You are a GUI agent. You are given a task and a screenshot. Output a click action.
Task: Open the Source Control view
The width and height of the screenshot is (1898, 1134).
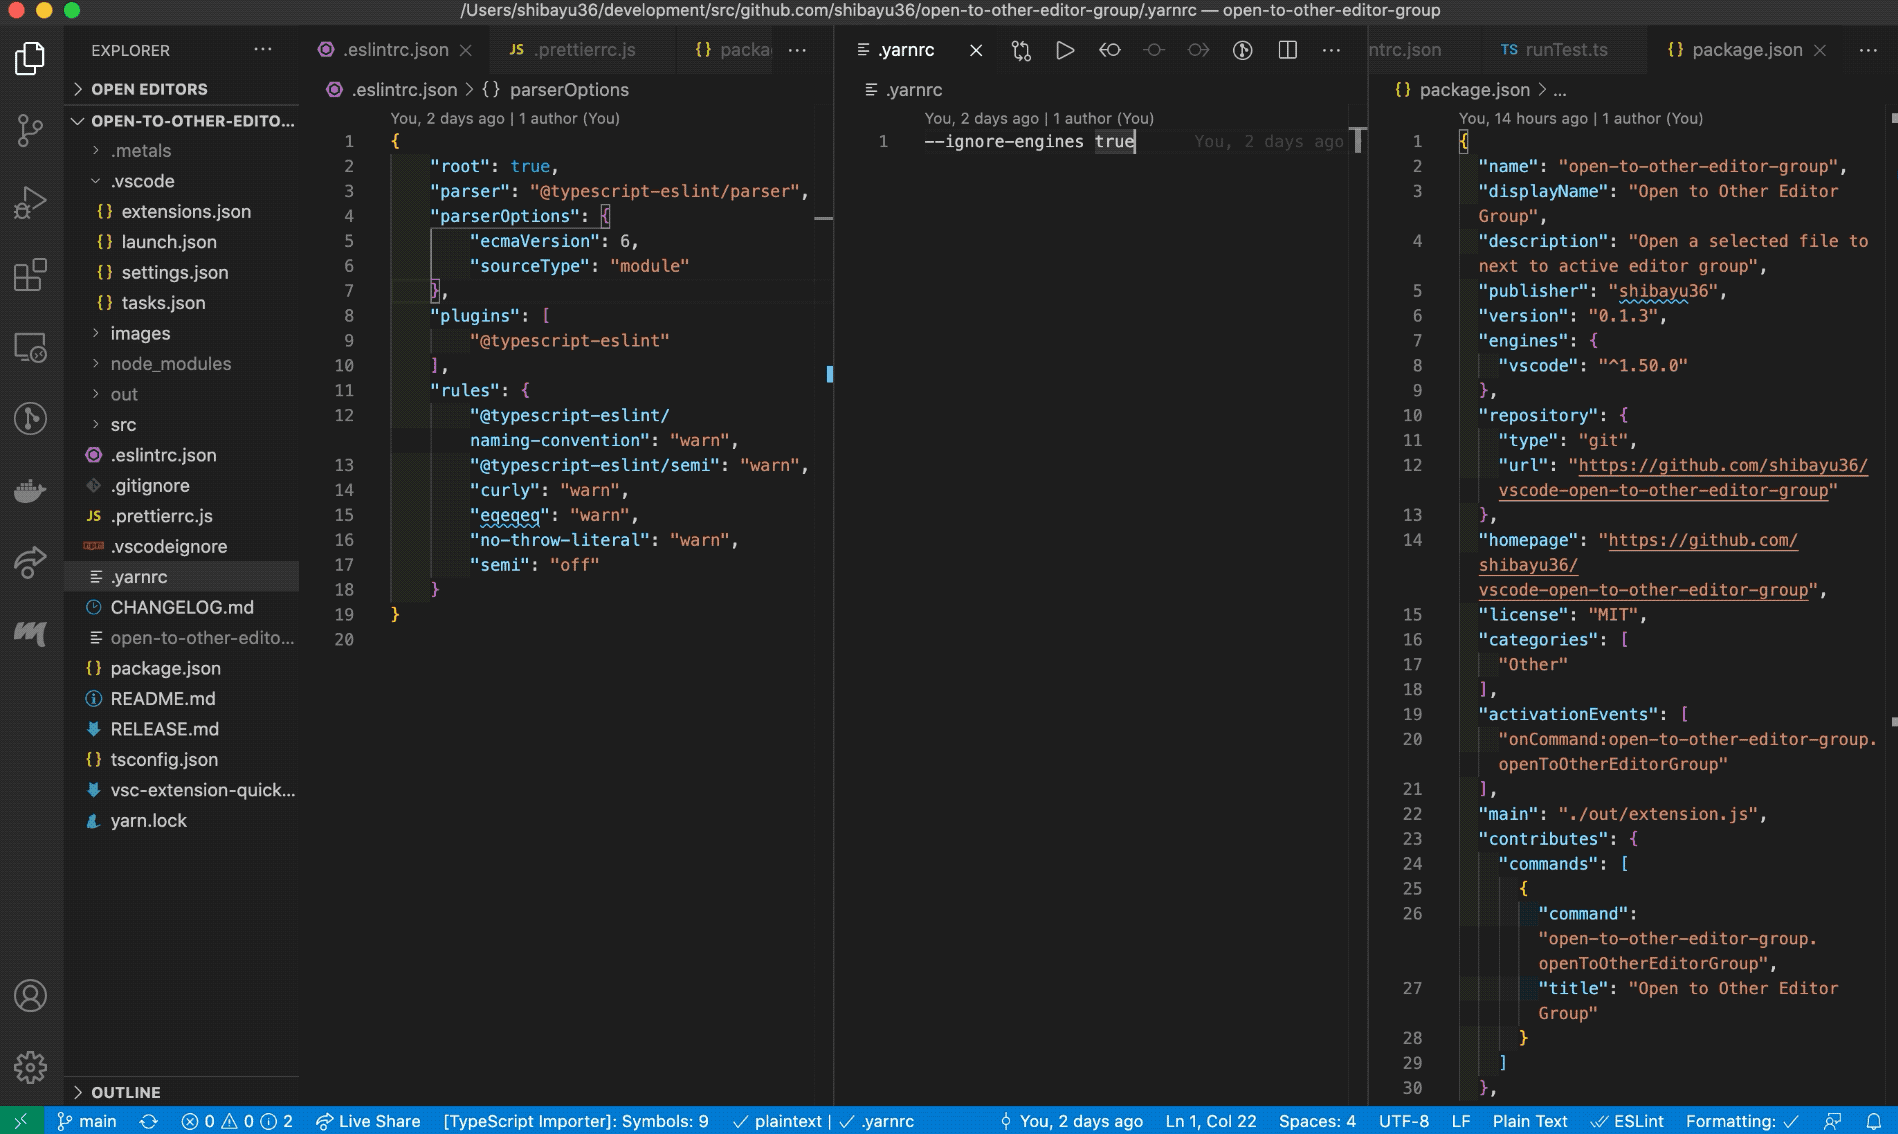[30, 131]
